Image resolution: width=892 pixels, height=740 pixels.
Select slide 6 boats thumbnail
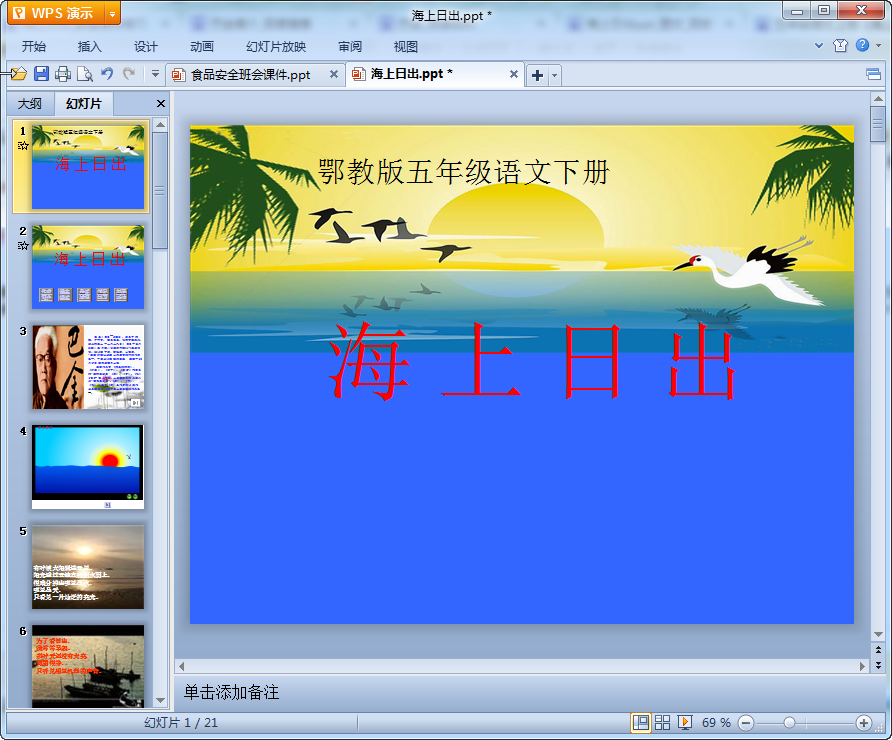pyautogui.click(x=88, y=666)
